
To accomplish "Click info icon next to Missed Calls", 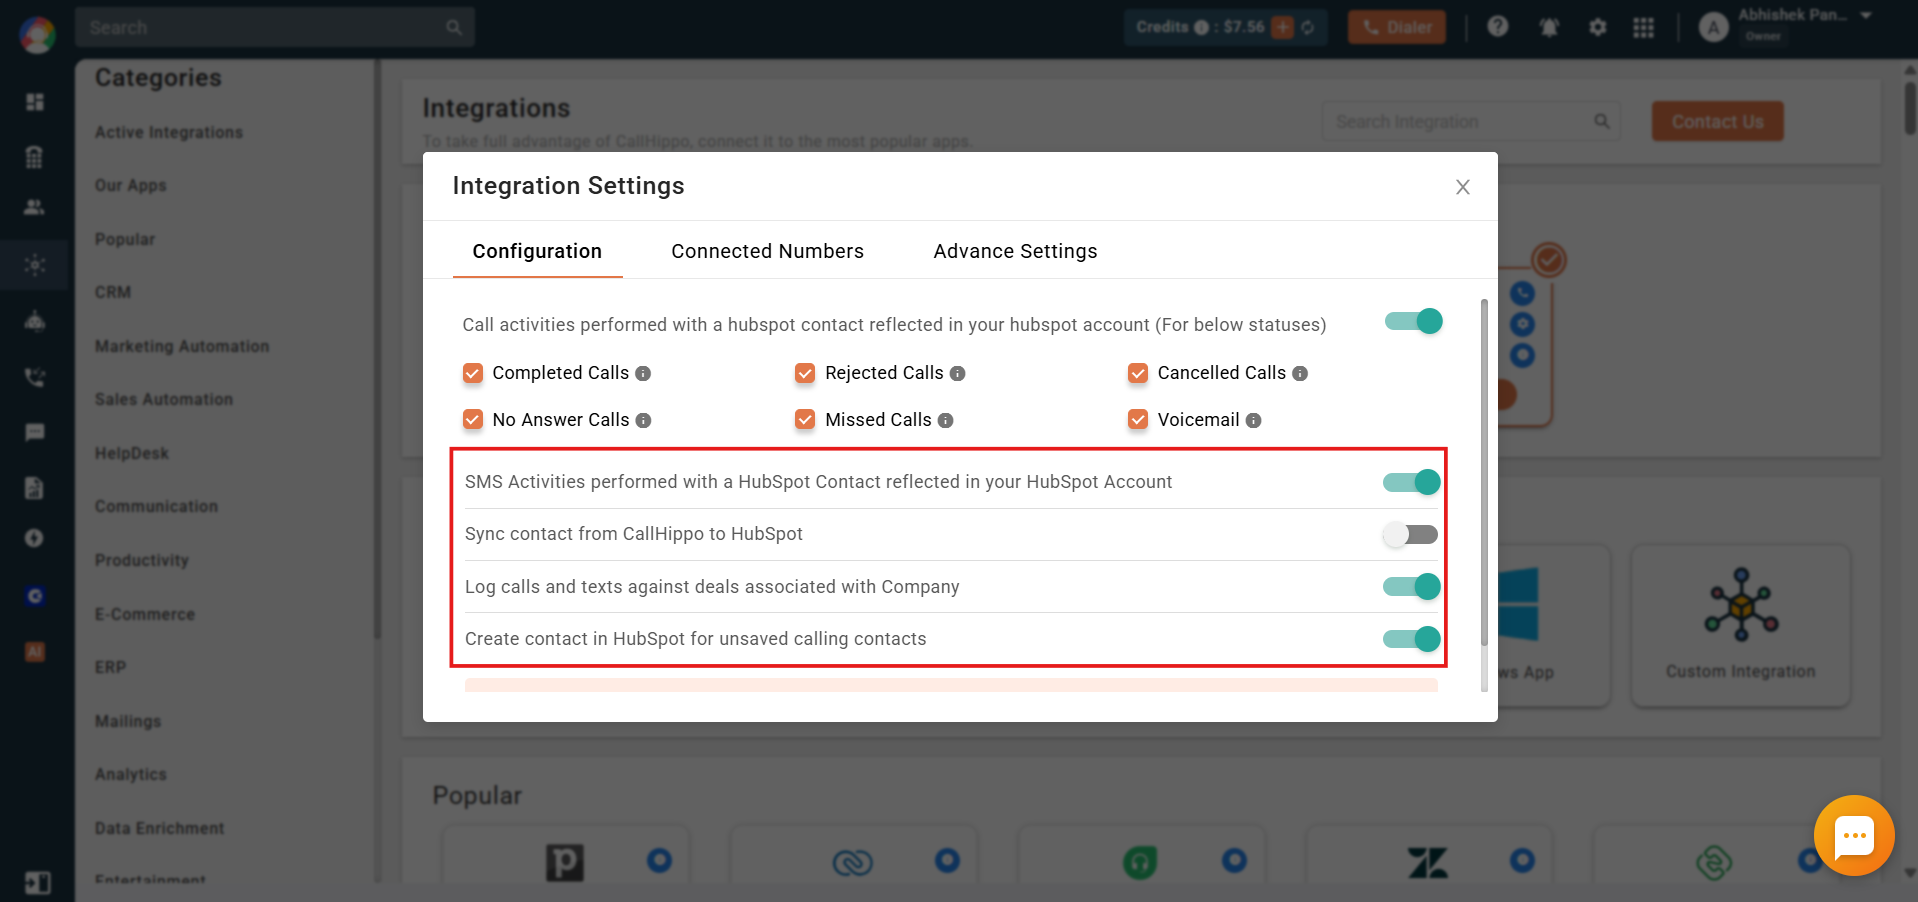I will click(x=945, y=421).
